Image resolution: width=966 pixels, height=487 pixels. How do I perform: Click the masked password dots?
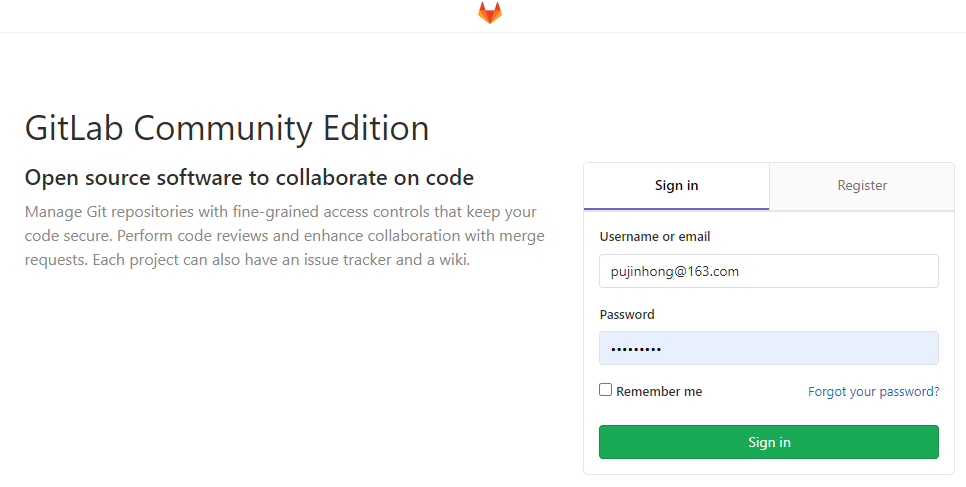click(636, 349)
